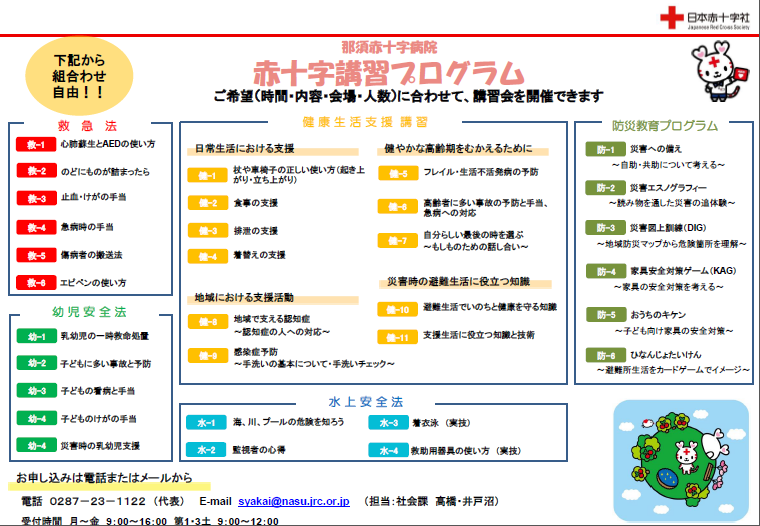This screenshot has width=760, height=526.
Task: Click the yellow 下記から組合わせ自由 bubble
Action: pos(79,76)
